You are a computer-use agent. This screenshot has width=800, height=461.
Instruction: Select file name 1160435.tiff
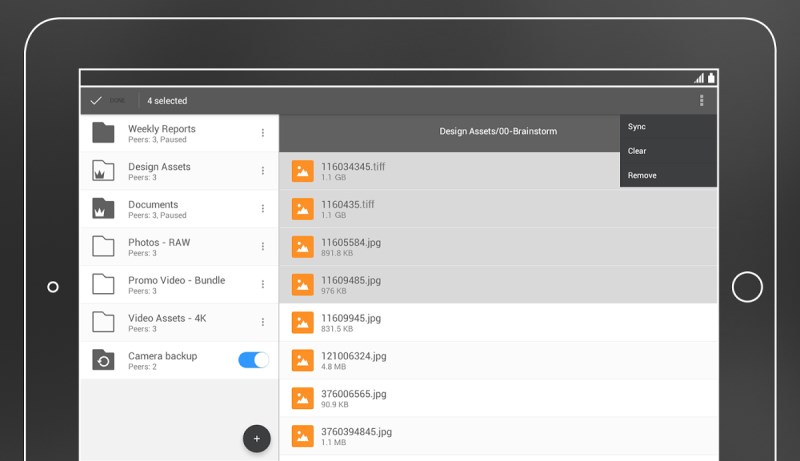(347, 204)
